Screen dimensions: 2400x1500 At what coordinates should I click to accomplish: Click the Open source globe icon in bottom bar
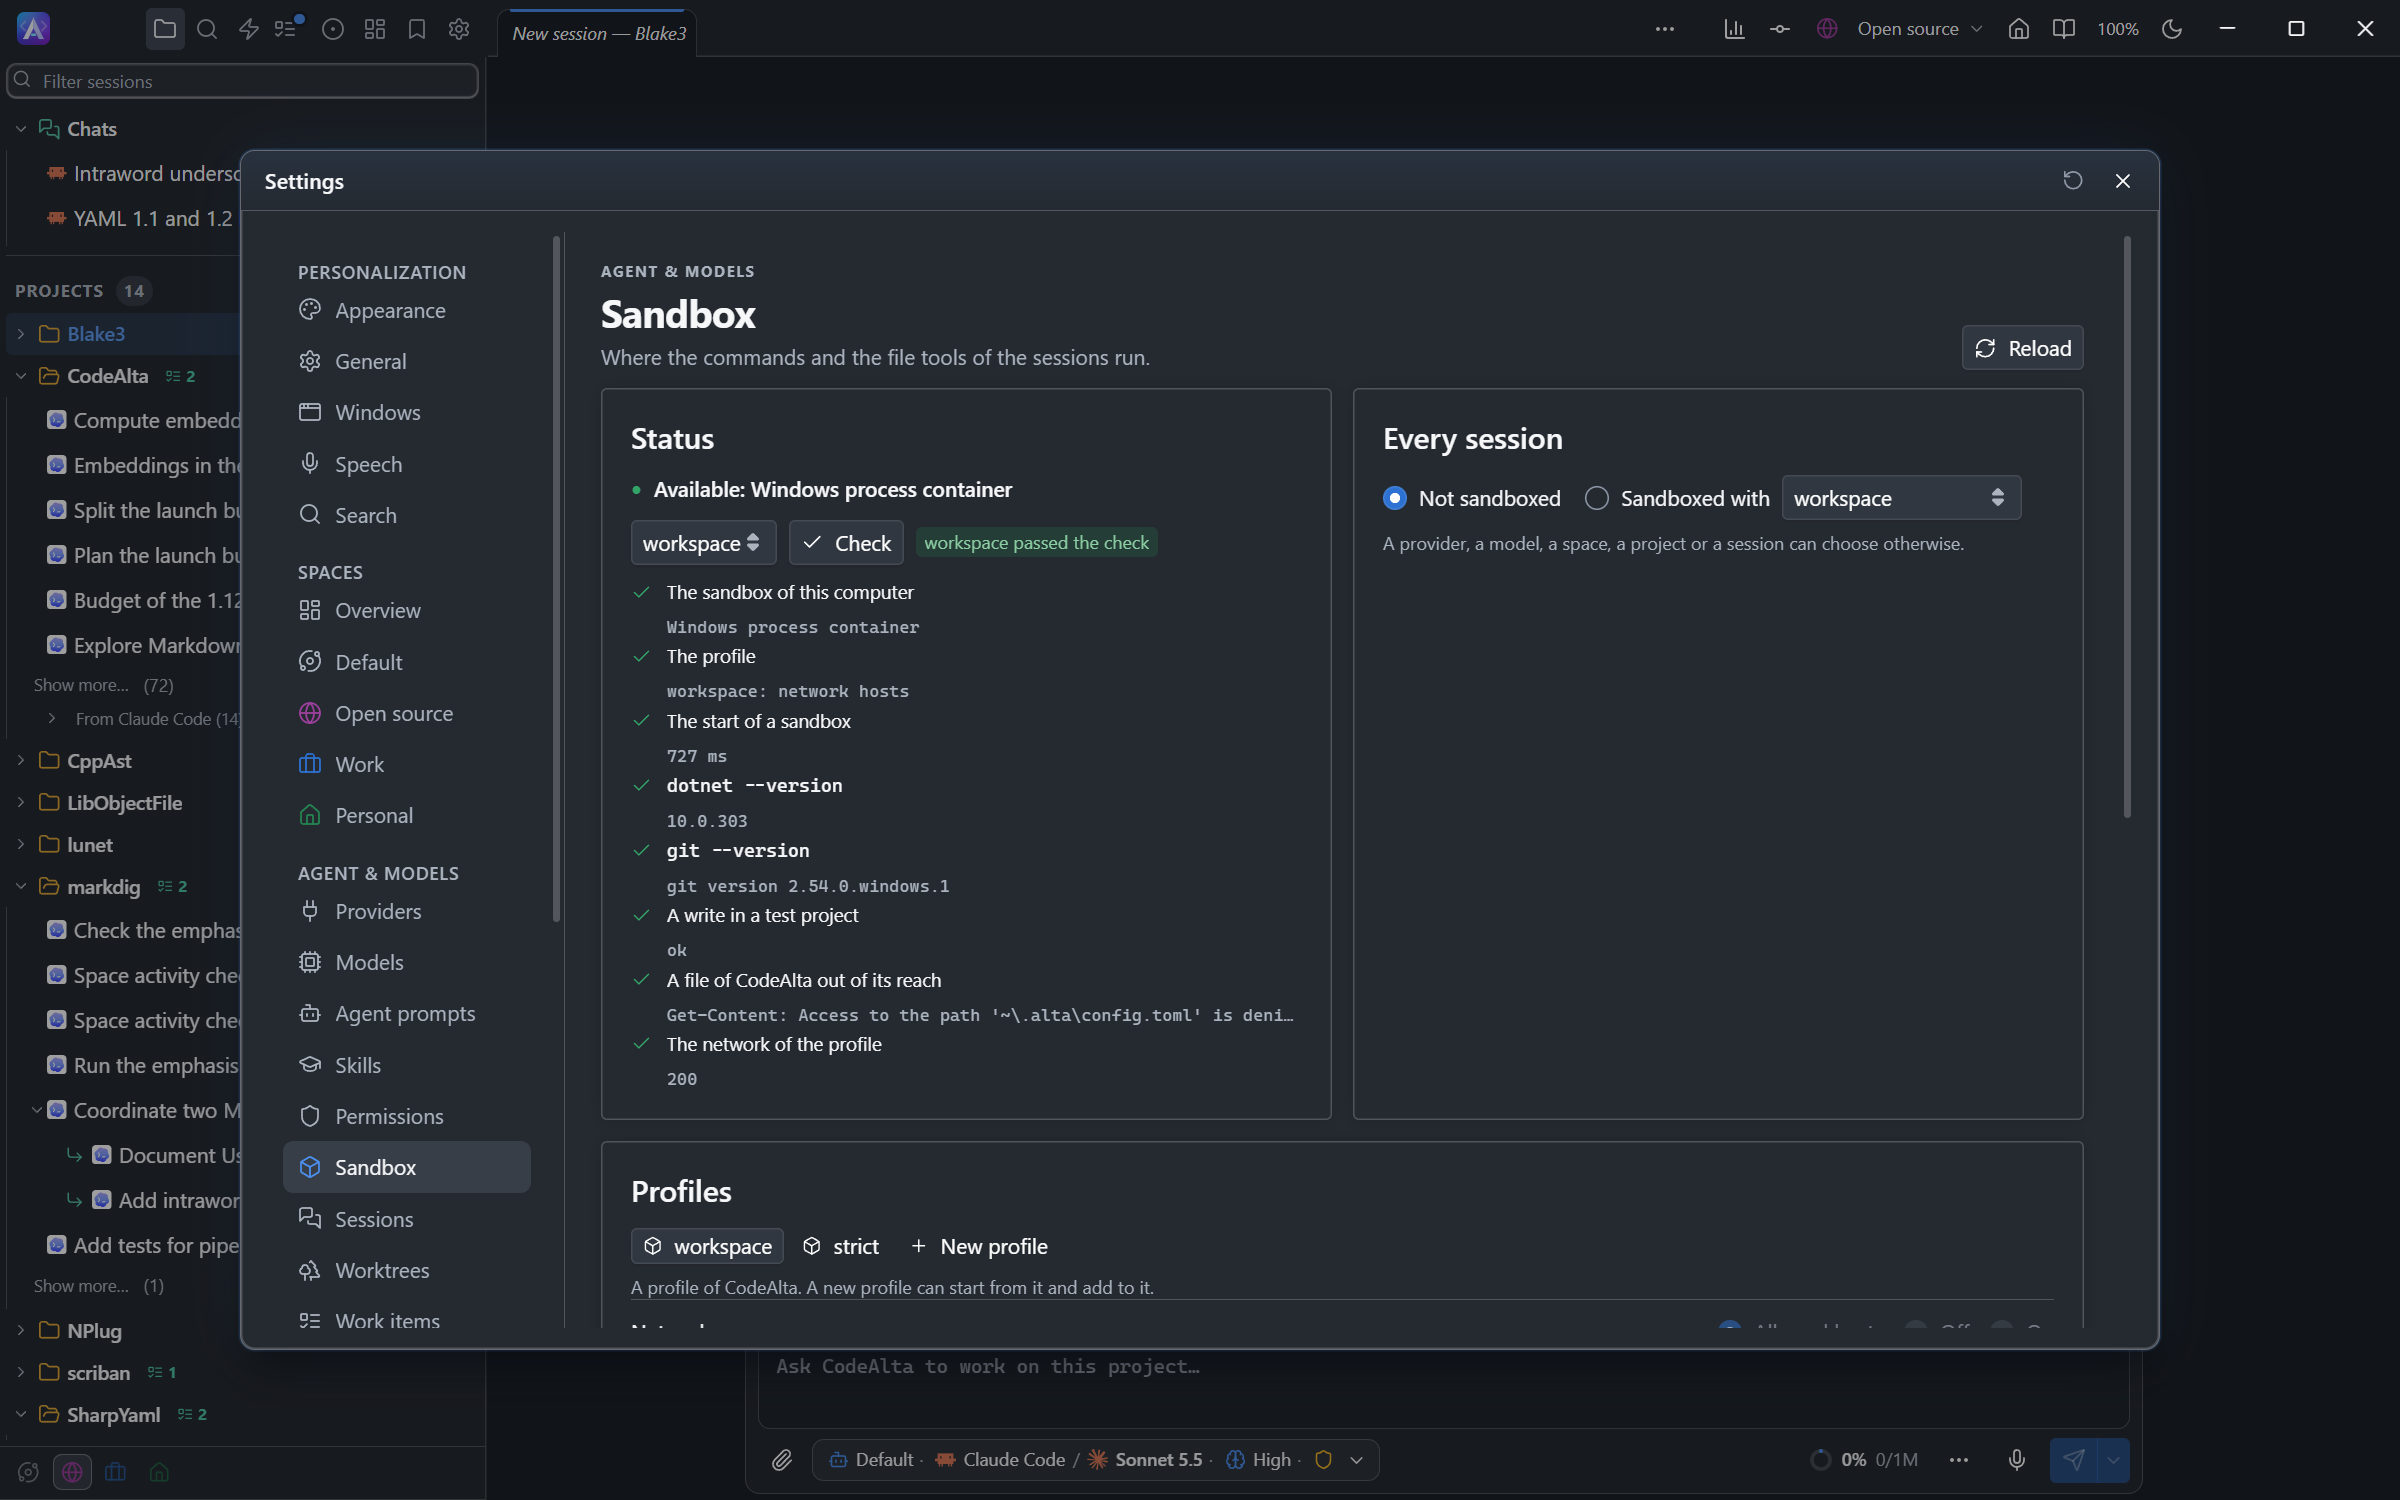tap(72, 1472)
